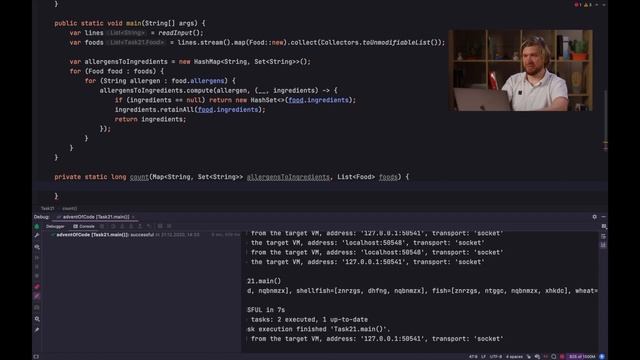Screen dimensions: 640x360
Task: Click food.ingredients inside retainAll call
Action: tap(228, 109)
